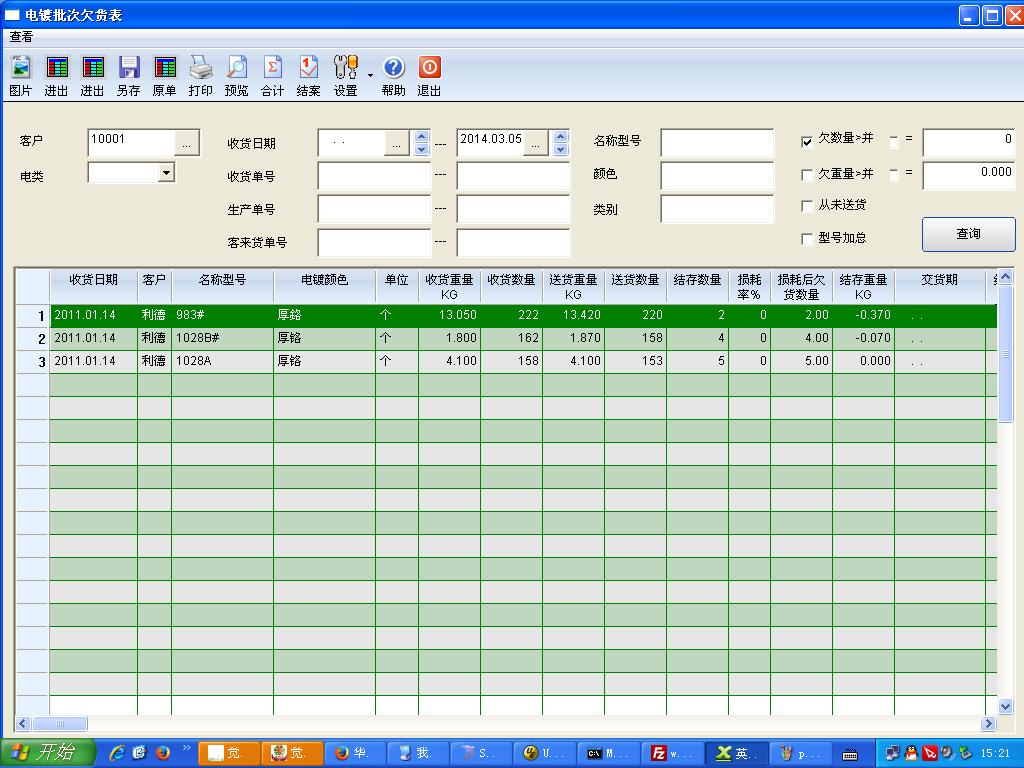Open the date picker for the empty start 收货日期
Viewport: 1024px width, 768px height.
(x=396, y=144)
